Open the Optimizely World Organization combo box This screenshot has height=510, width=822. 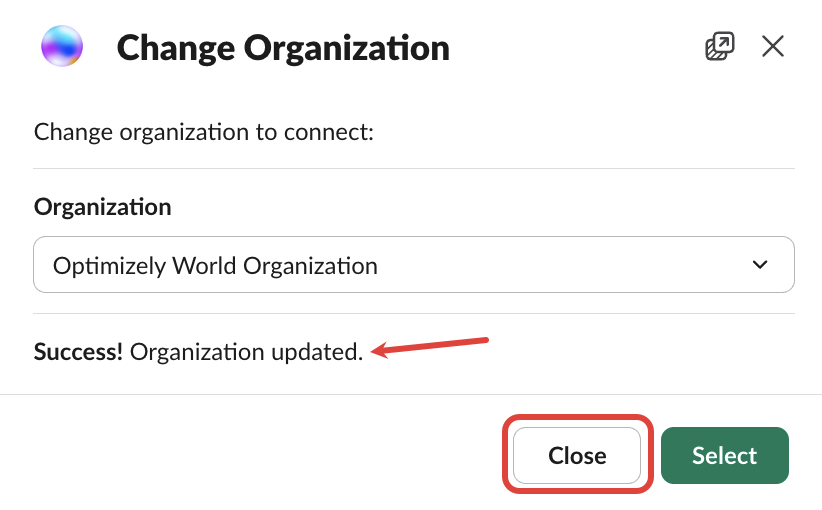point(215,265)
